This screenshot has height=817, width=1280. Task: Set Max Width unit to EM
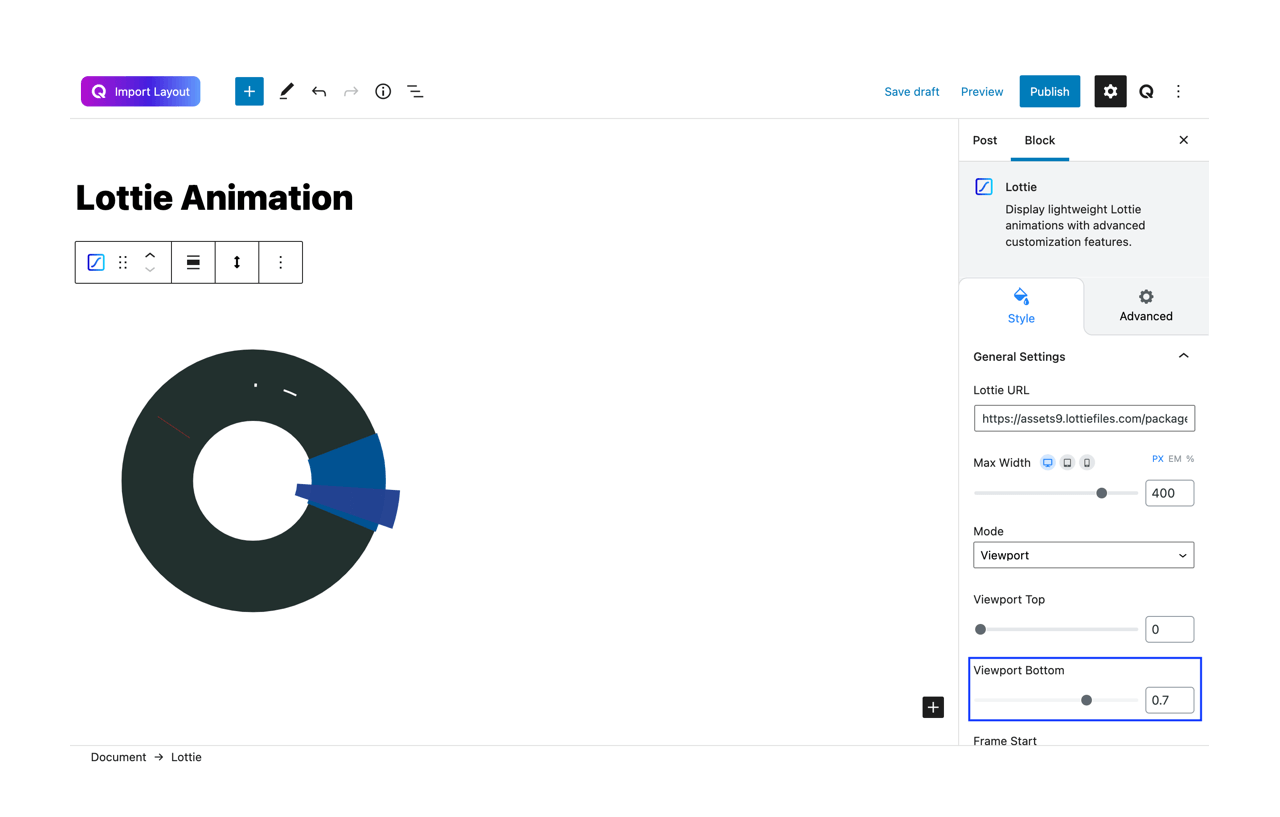point(1175,459)
